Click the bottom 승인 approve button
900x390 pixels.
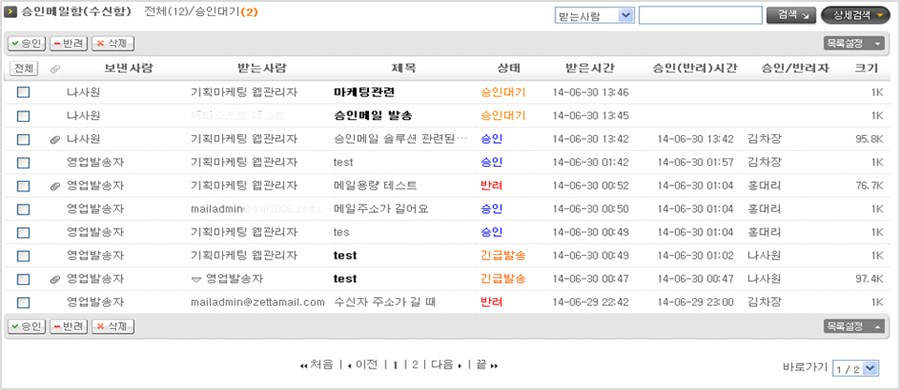pos(26,327)
